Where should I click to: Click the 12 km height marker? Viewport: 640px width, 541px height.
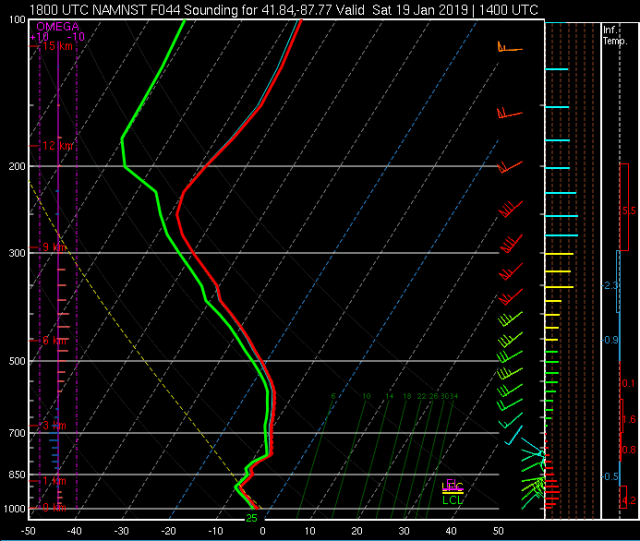point(55,146)
